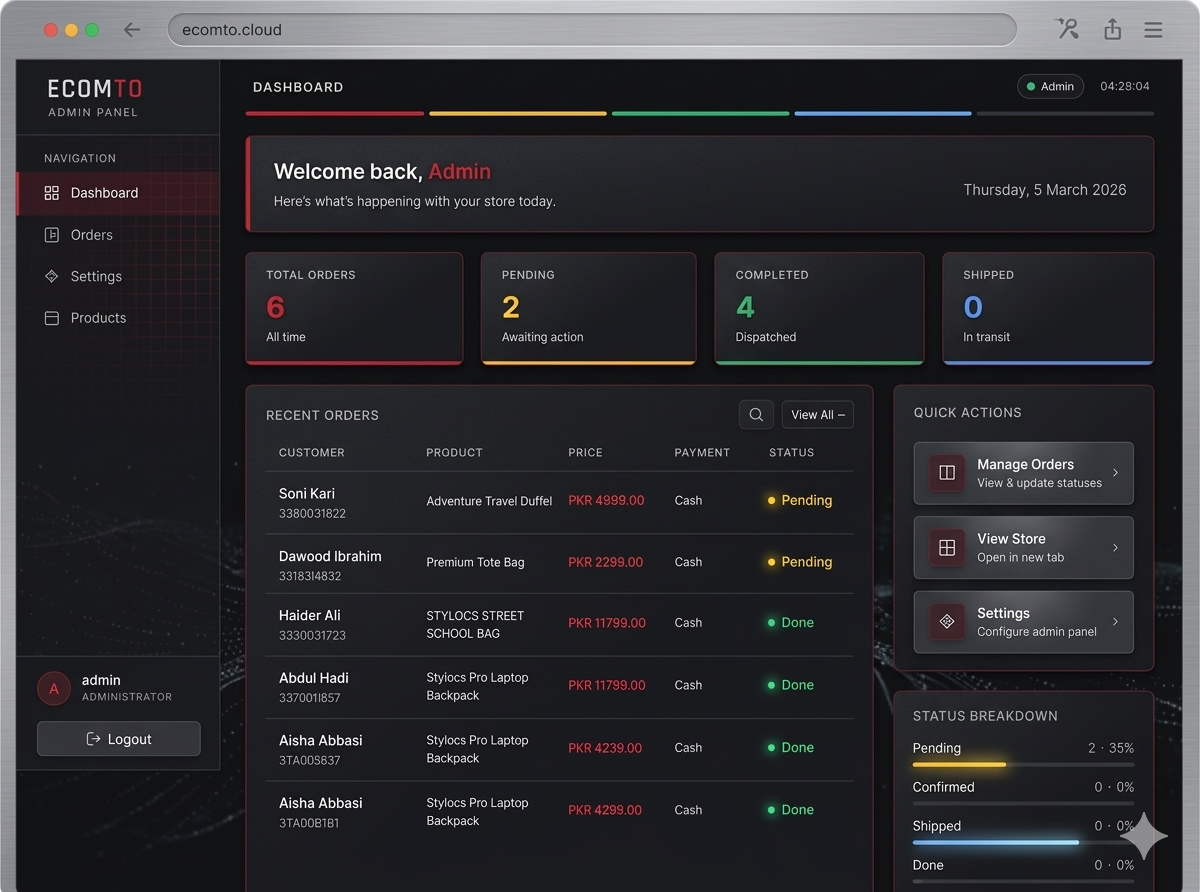
Task: Open the Products page from sidebar
Action: [118, 318]
